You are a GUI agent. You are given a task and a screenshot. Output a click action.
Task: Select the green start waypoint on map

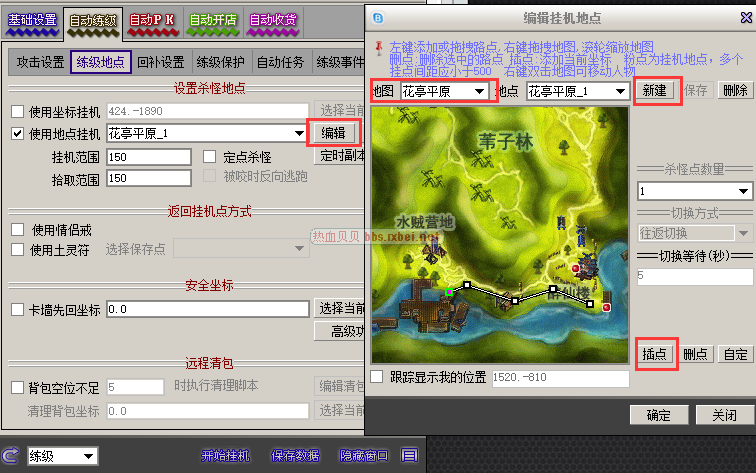pos(449,292)
